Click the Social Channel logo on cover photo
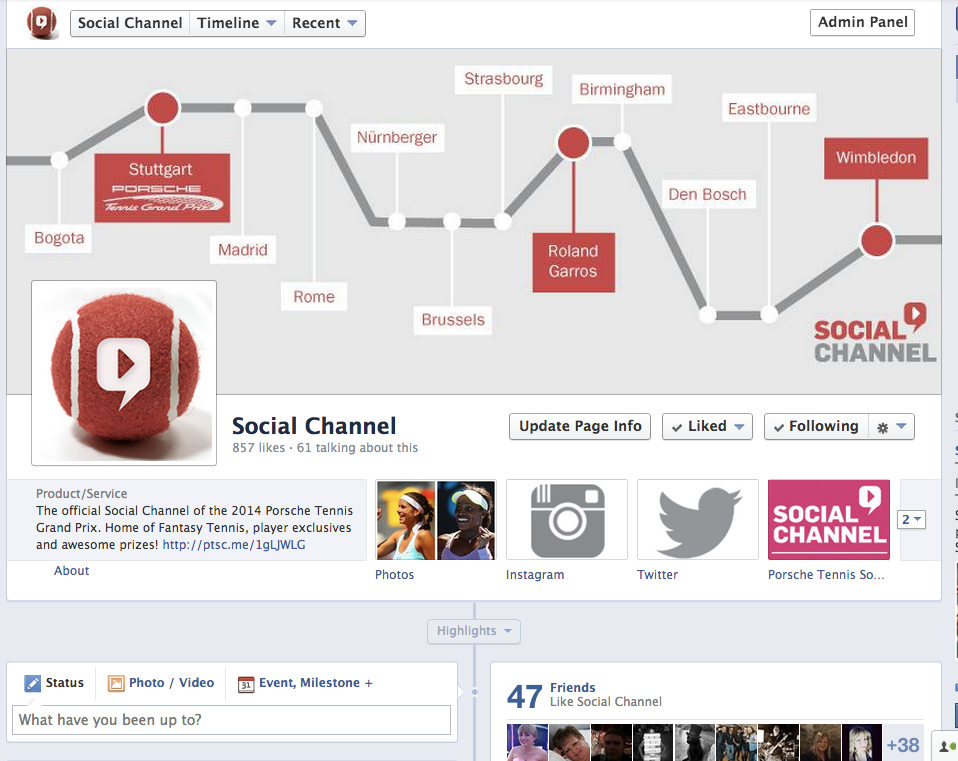 point(874,333)
